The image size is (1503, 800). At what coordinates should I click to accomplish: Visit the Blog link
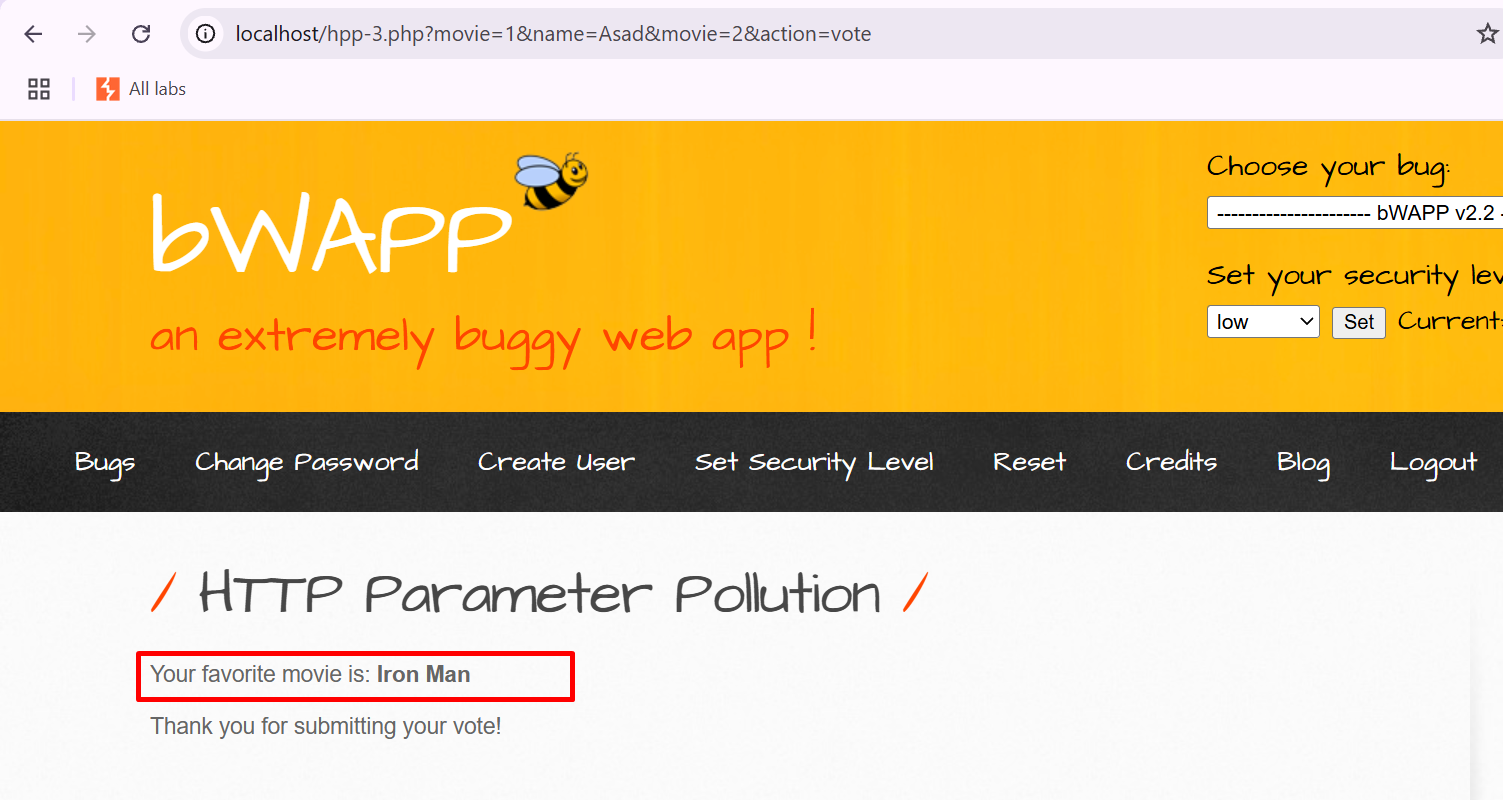[1303, 462]
